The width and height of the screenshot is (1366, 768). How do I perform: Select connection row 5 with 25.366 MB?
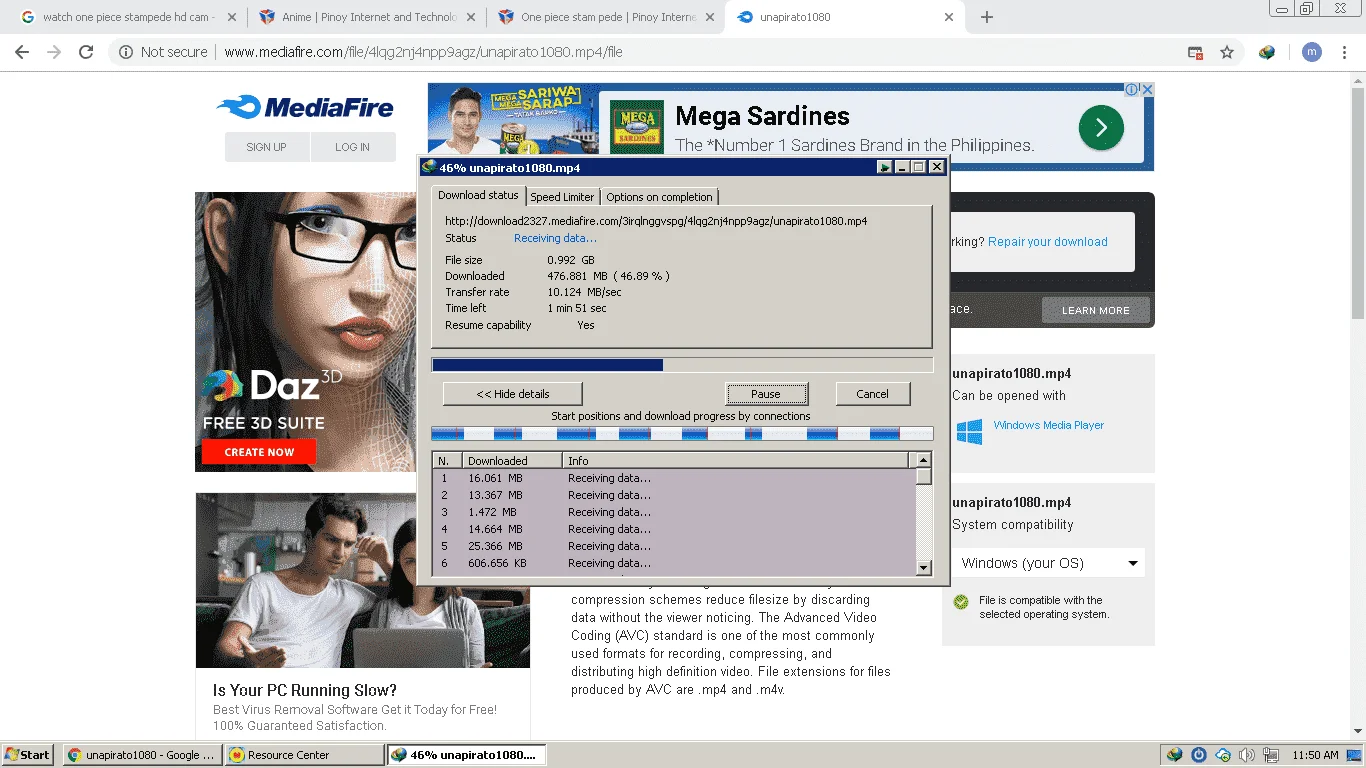674,546
